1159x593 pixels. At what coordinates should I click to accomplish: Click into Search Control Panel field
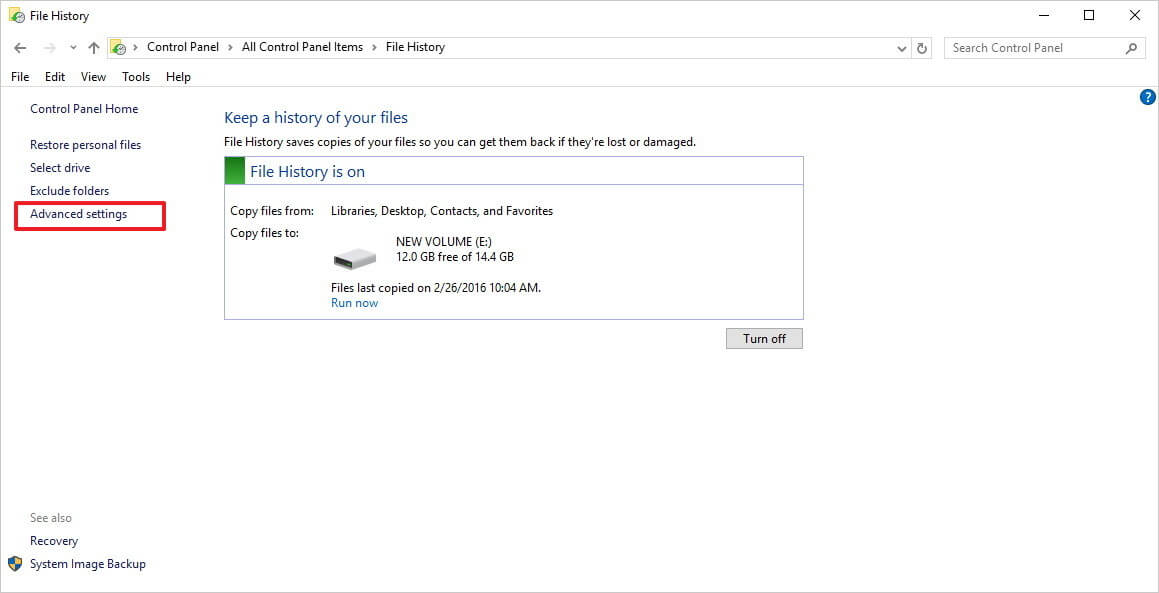click(1035, 48)
